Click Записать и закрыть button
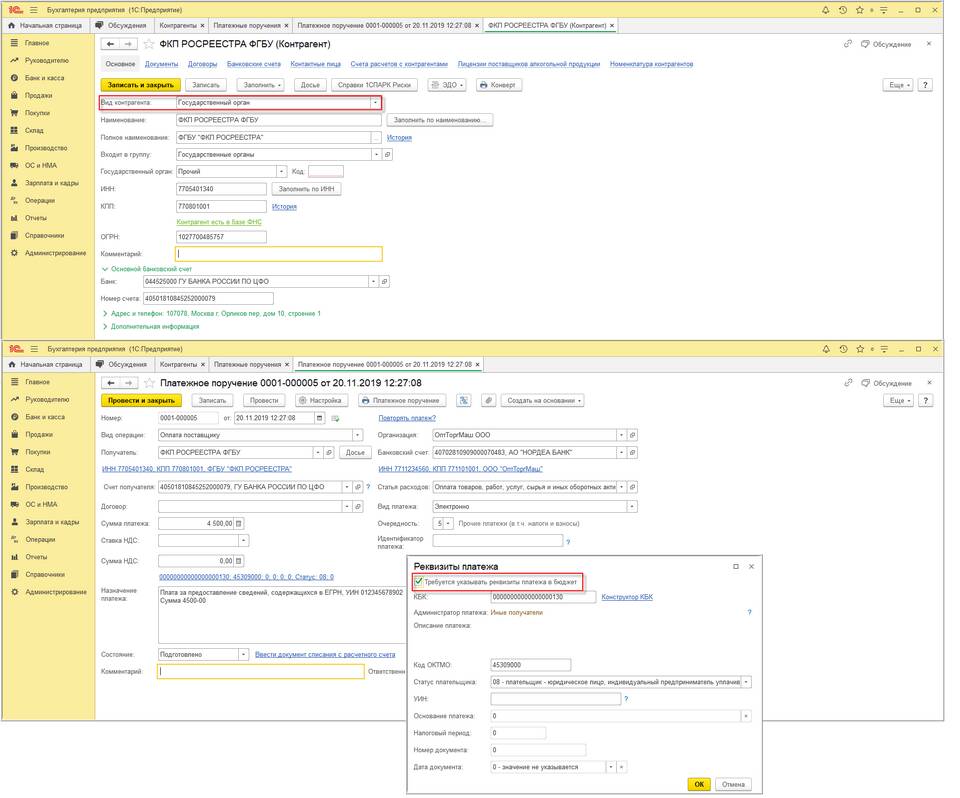 click(x=141, y=85)
